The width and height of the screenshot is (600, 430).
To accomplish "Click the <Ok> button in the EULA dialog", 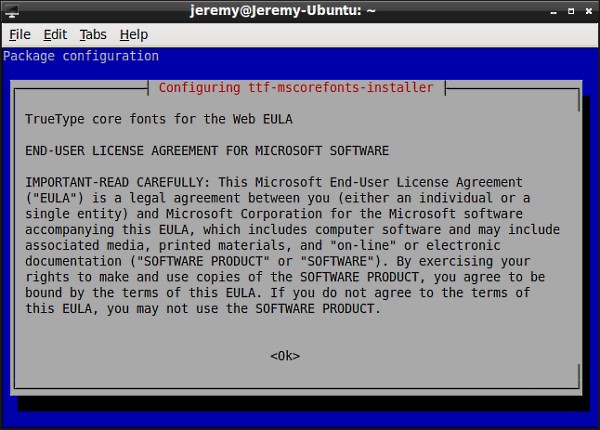I will (x=285, y=356).
